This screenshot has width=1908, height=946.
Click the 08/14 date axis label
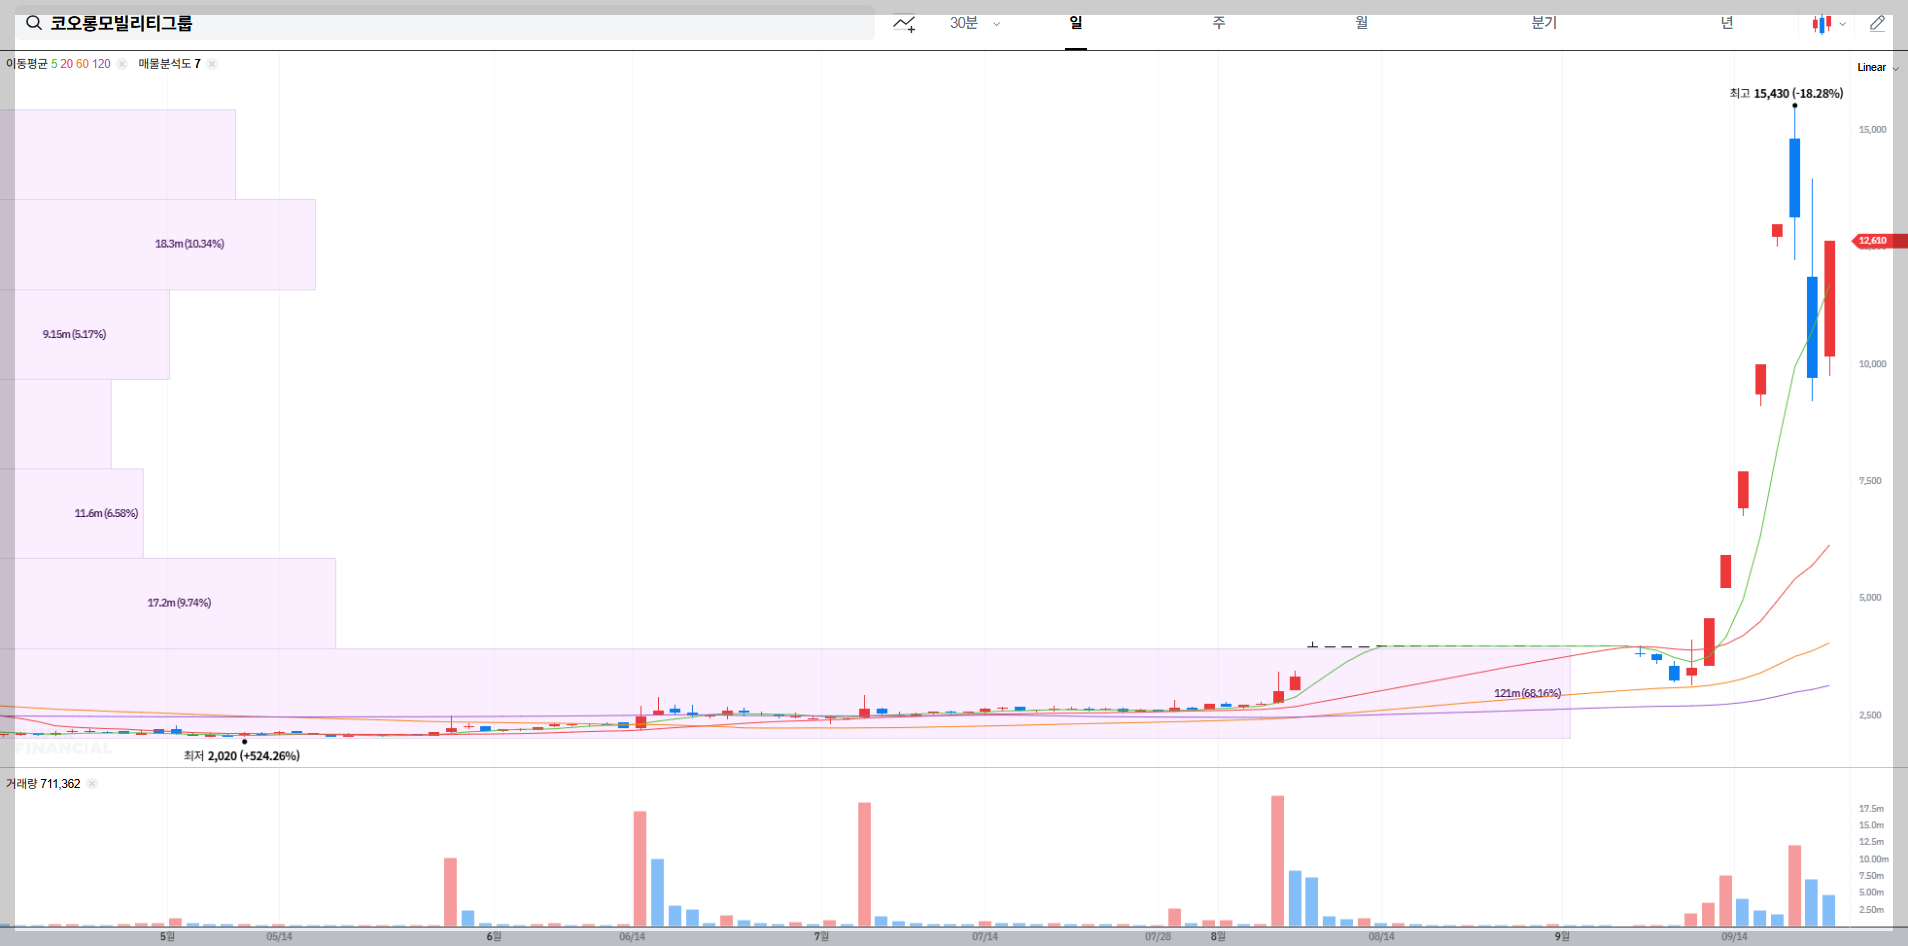point(1381,937)
